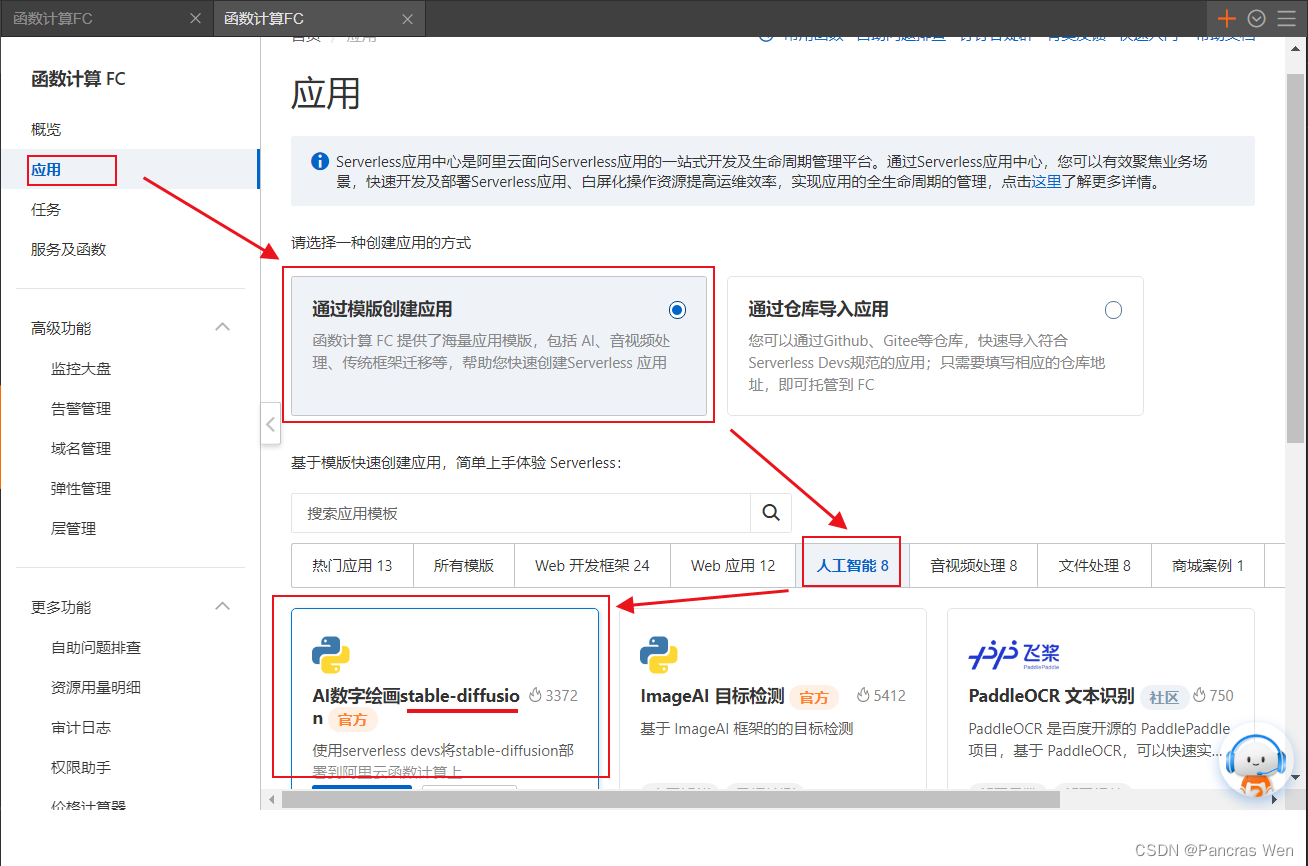This screenshot has height=866, width=1308.
Task: Open the PaddleOCR 文本识别 card title
Action: (1051, 695)
